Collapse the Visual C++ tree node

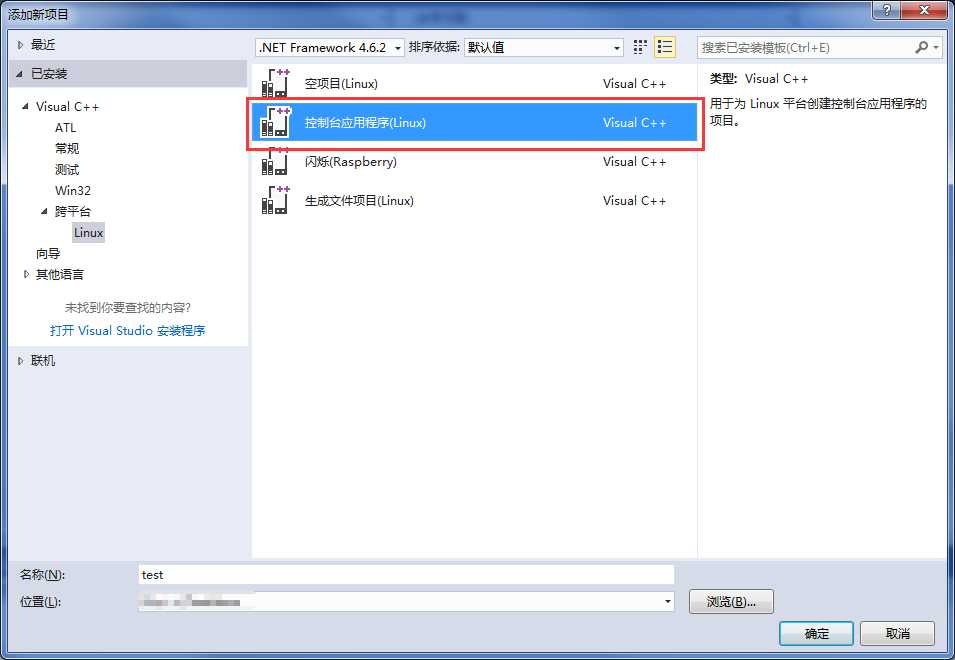coord(25,107)
